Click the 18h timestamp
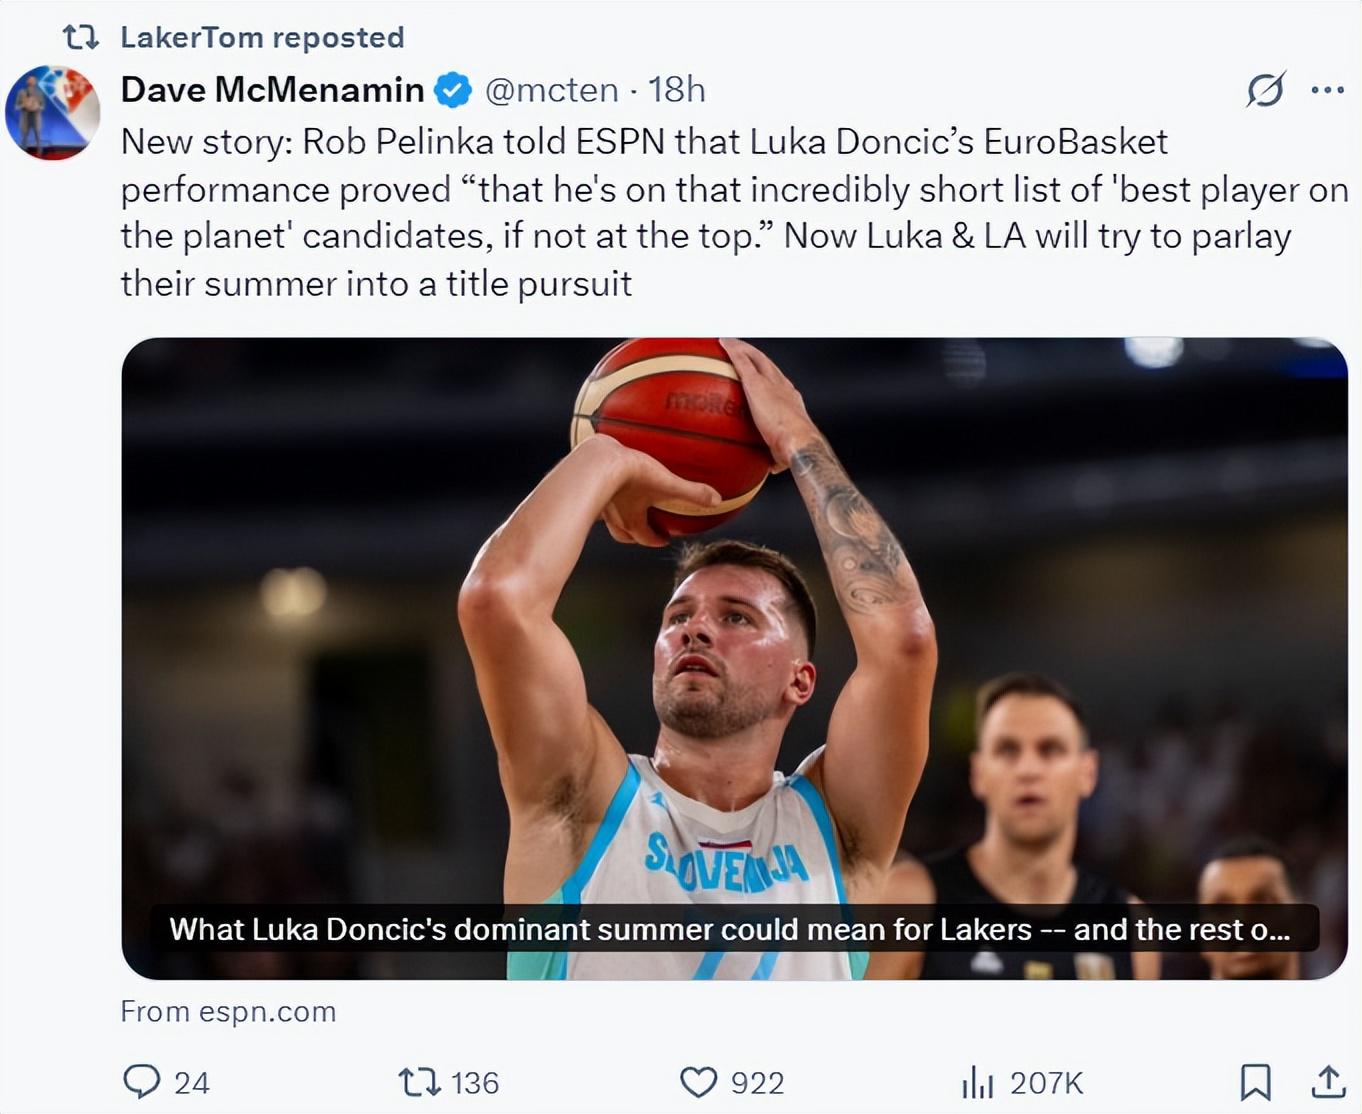 (677, 90)
